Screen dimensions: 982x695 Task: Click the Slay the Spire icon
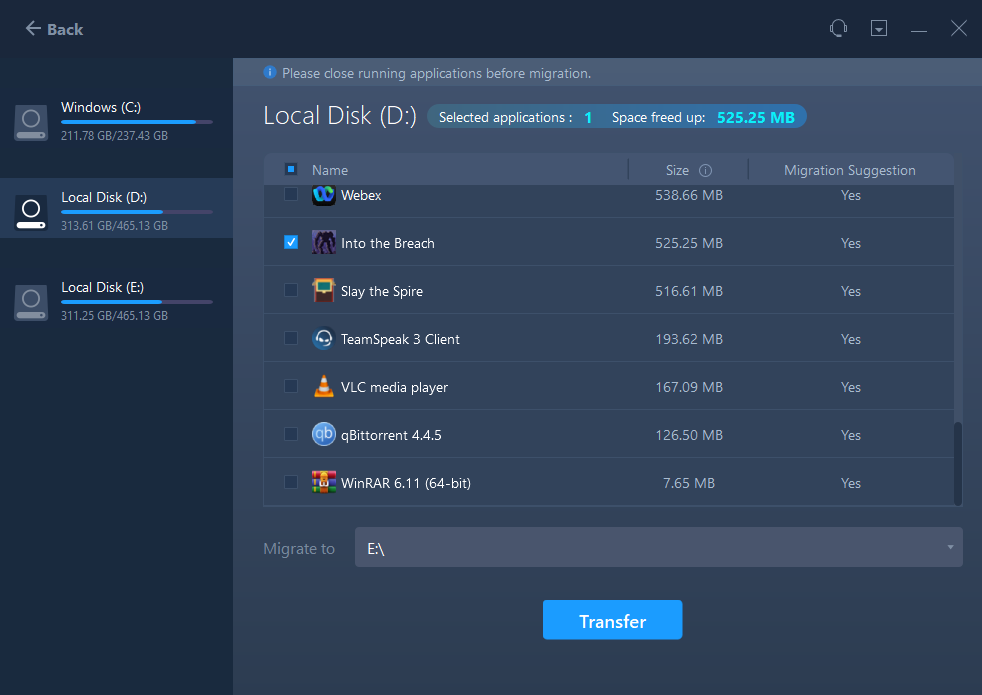click(x=324, y=291)
